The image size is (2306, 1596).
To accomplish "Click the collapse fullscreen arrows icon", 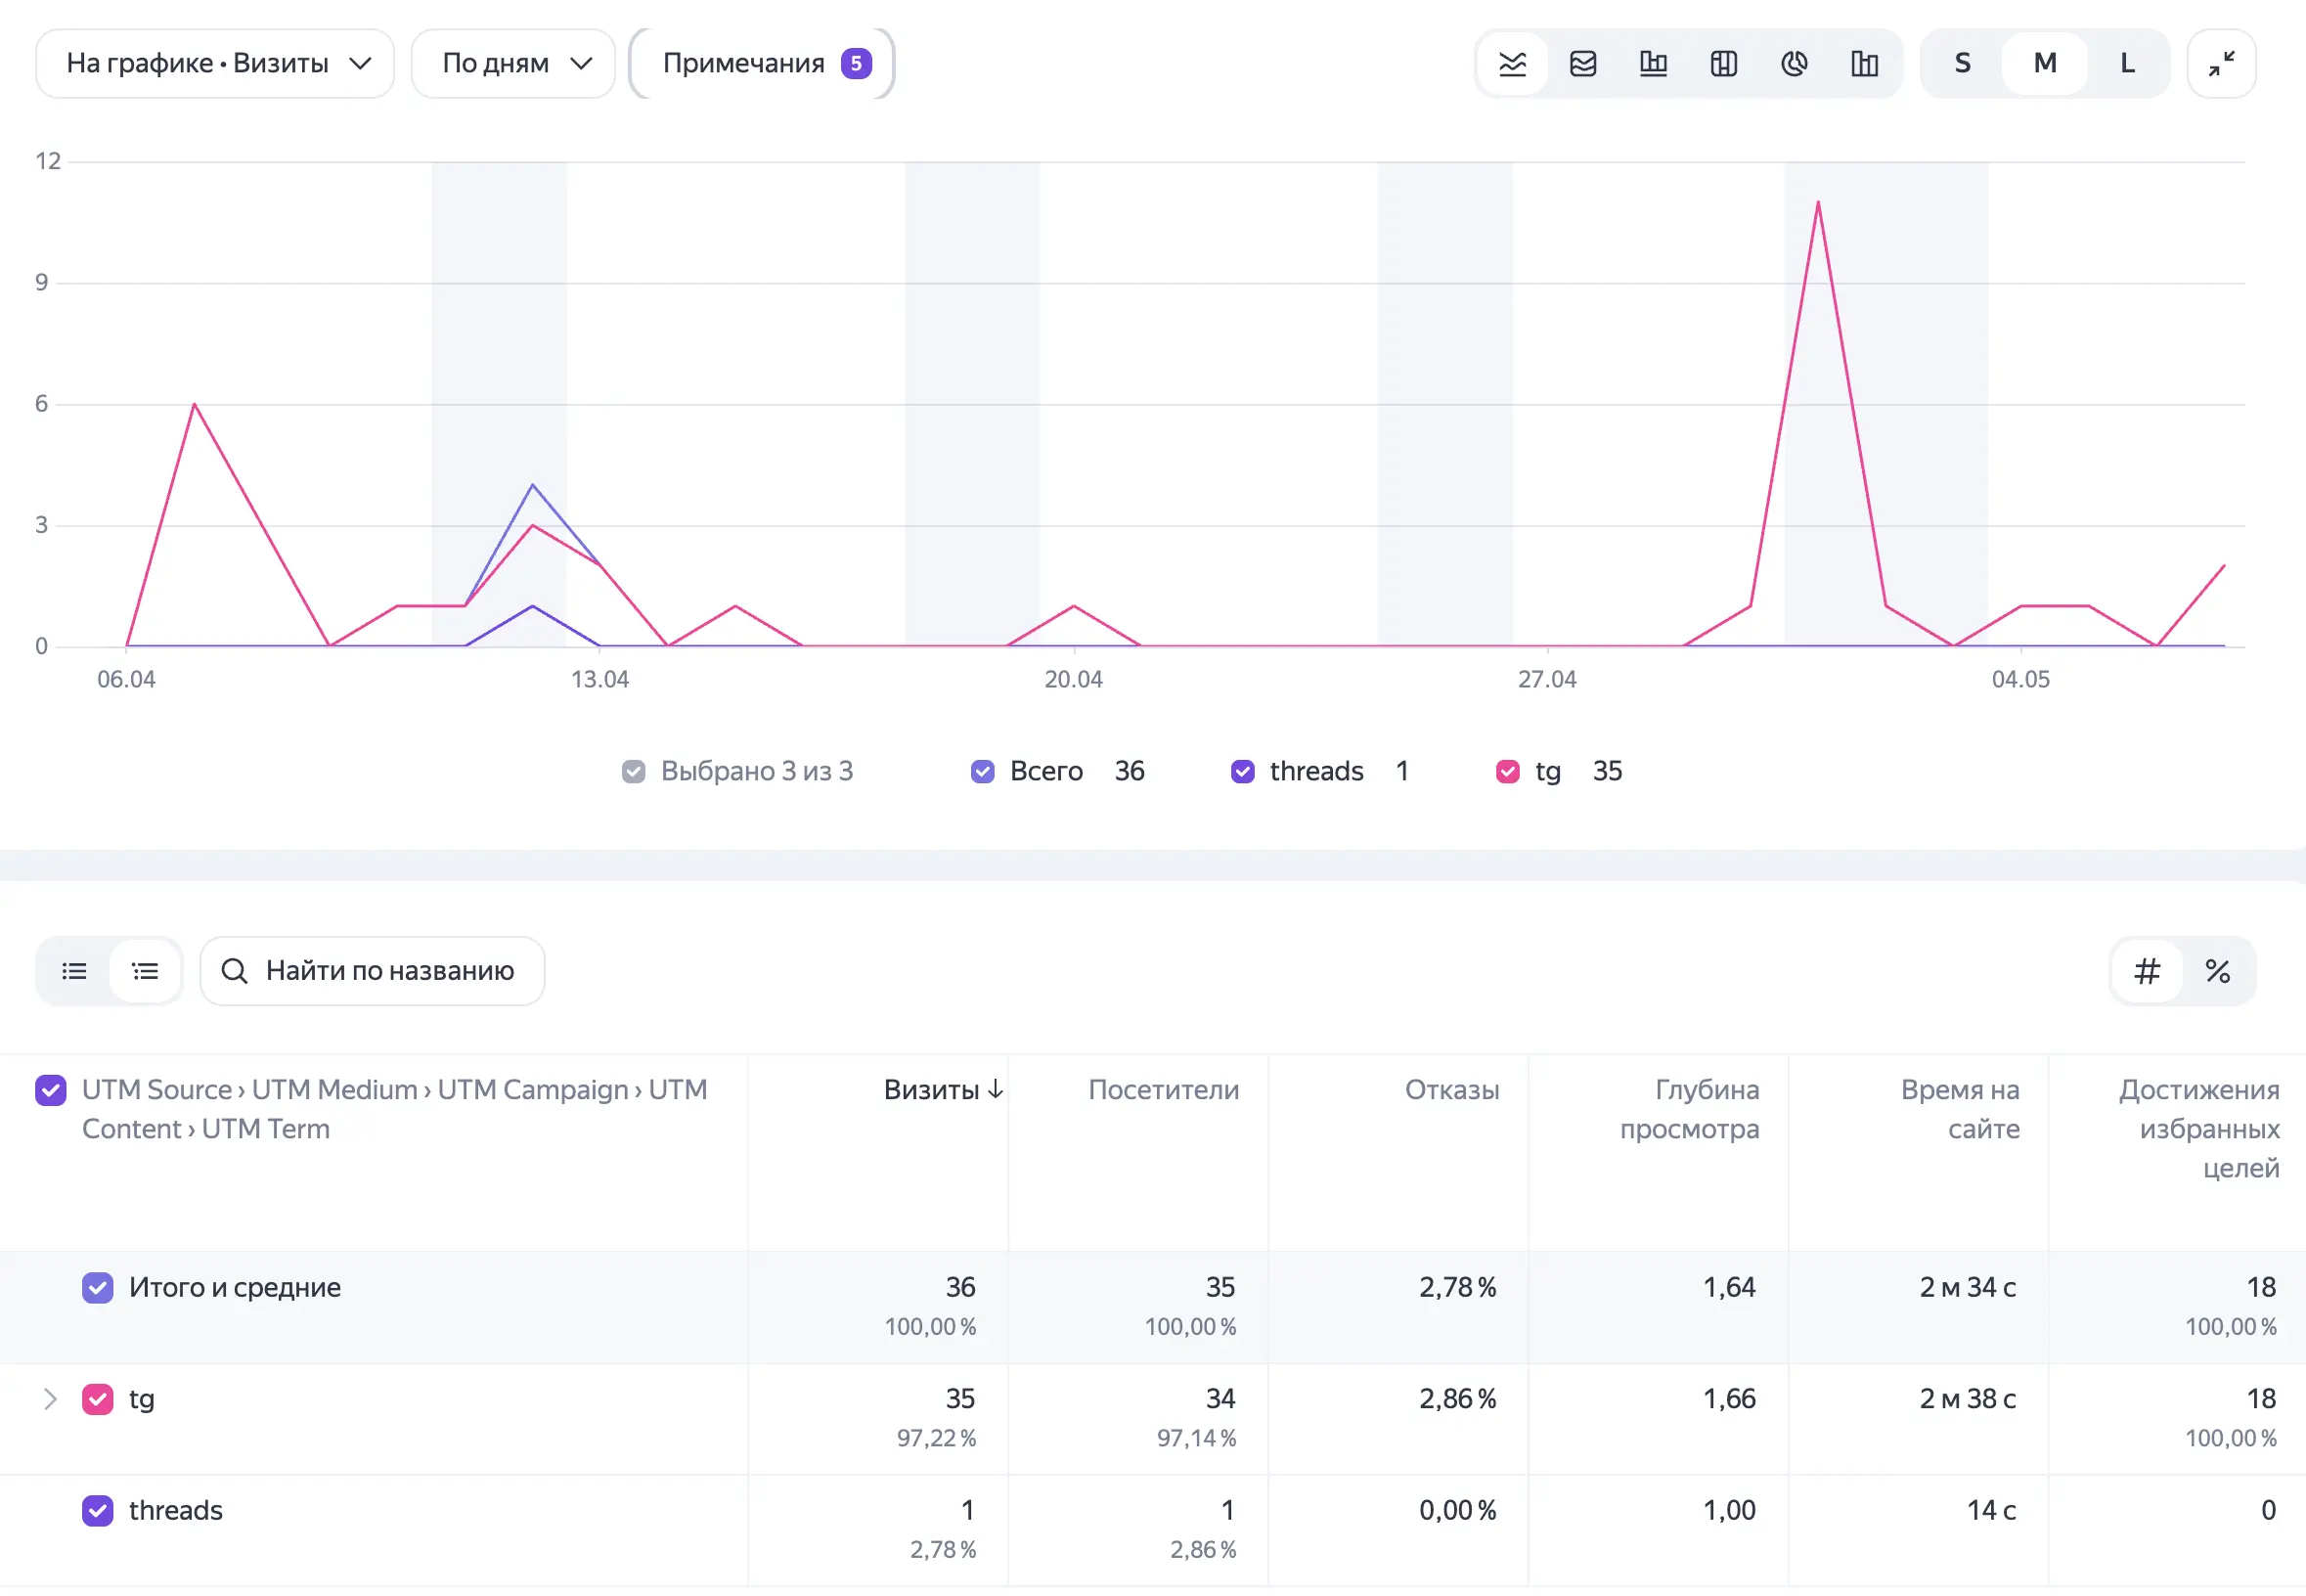I will 2221,64.
